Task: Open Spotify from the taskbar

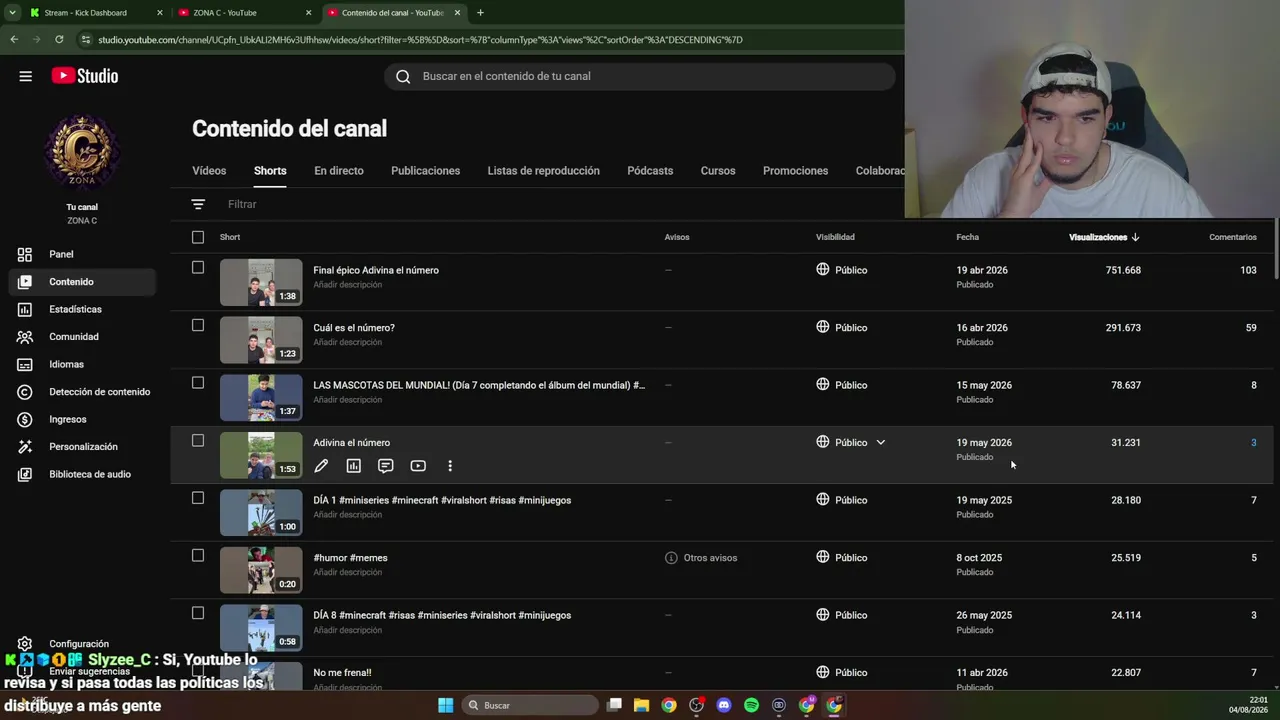Action: 752,705
